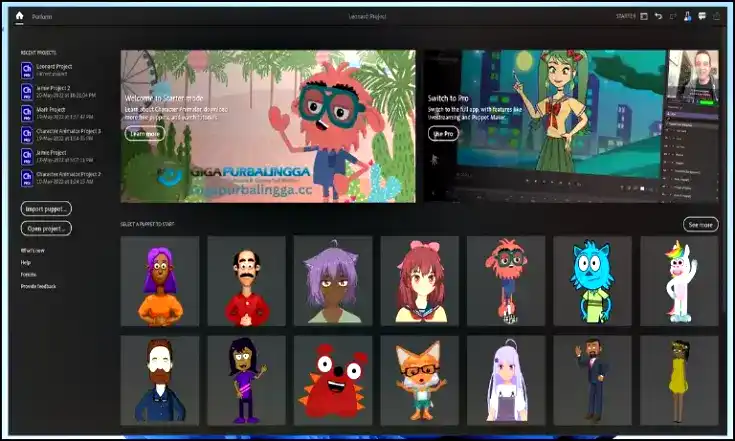Select the lavender-haired anime girl puppet

pos(506,381)
